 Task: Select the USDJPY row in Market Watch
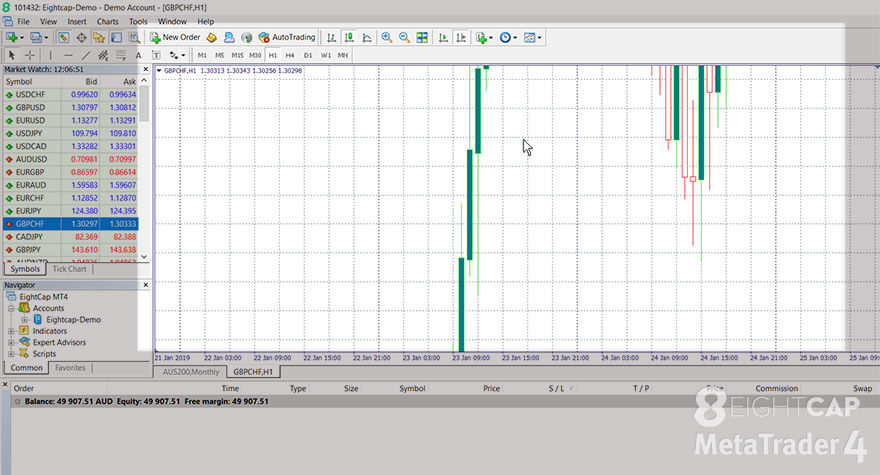71,133
